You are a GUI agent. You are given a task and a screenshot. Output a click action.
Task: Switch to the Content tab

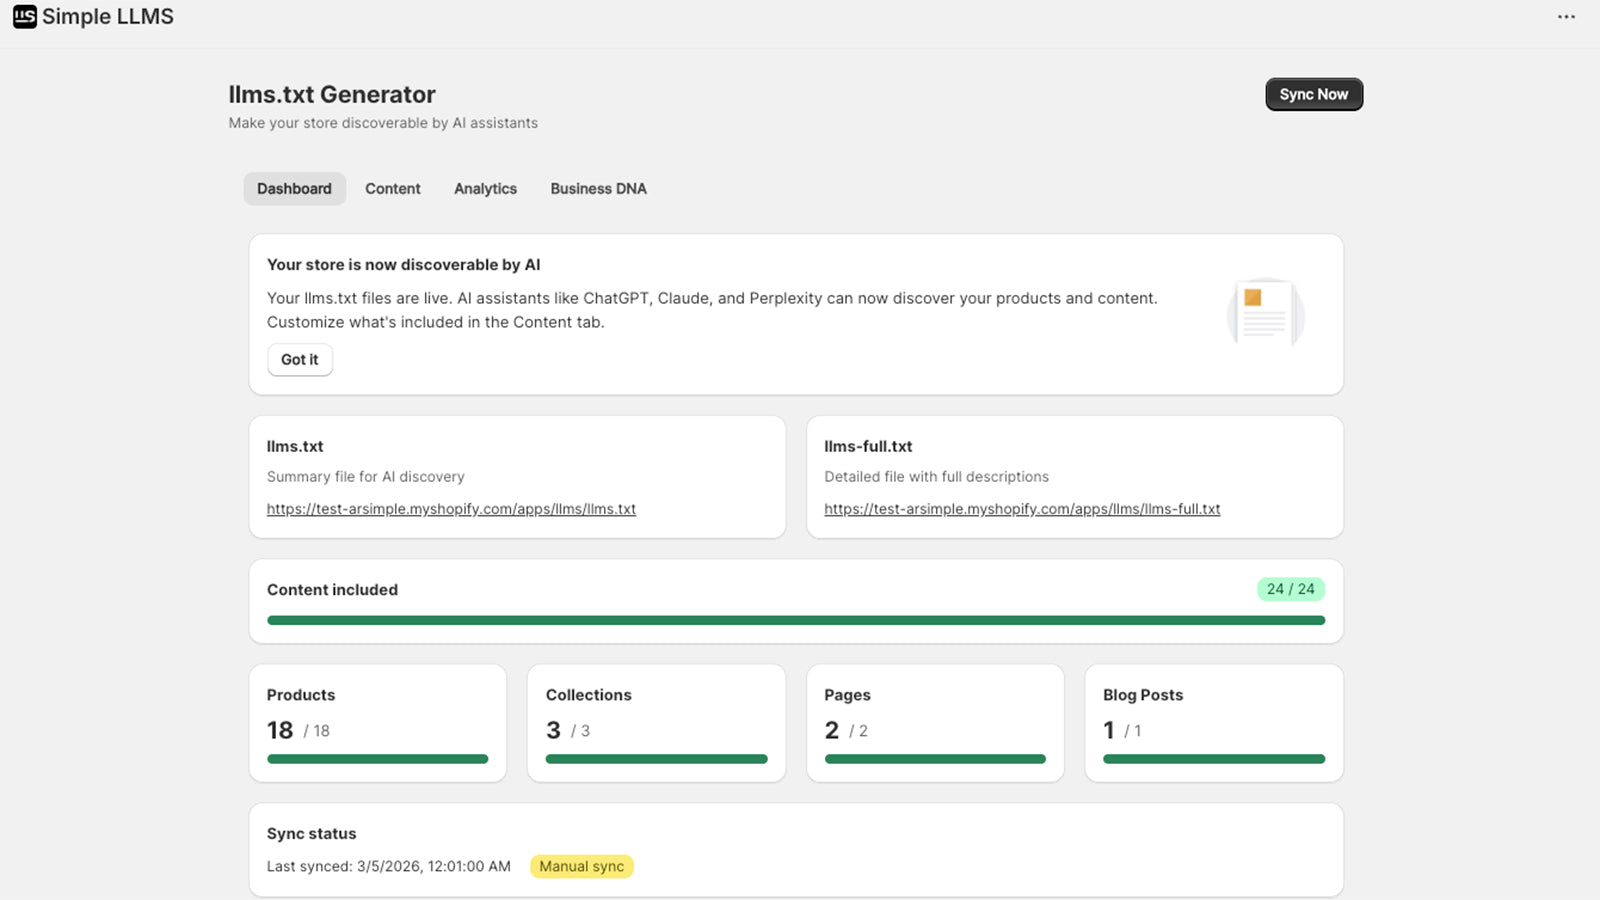392,189
